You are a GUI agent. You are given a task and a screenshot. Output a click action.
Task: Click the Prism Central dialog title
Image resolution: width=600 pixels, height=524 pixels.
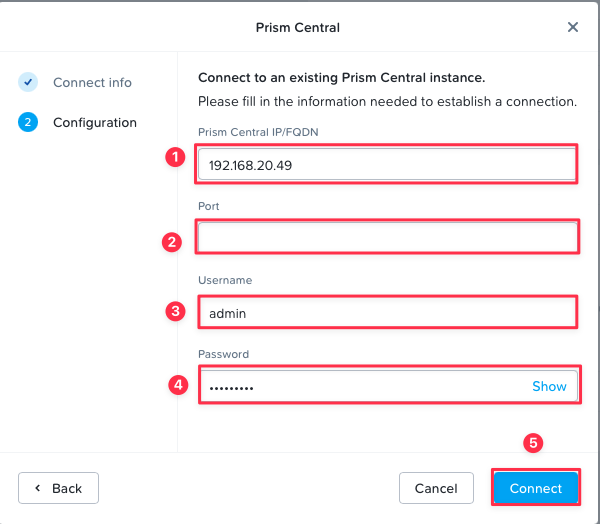(298, 28)
